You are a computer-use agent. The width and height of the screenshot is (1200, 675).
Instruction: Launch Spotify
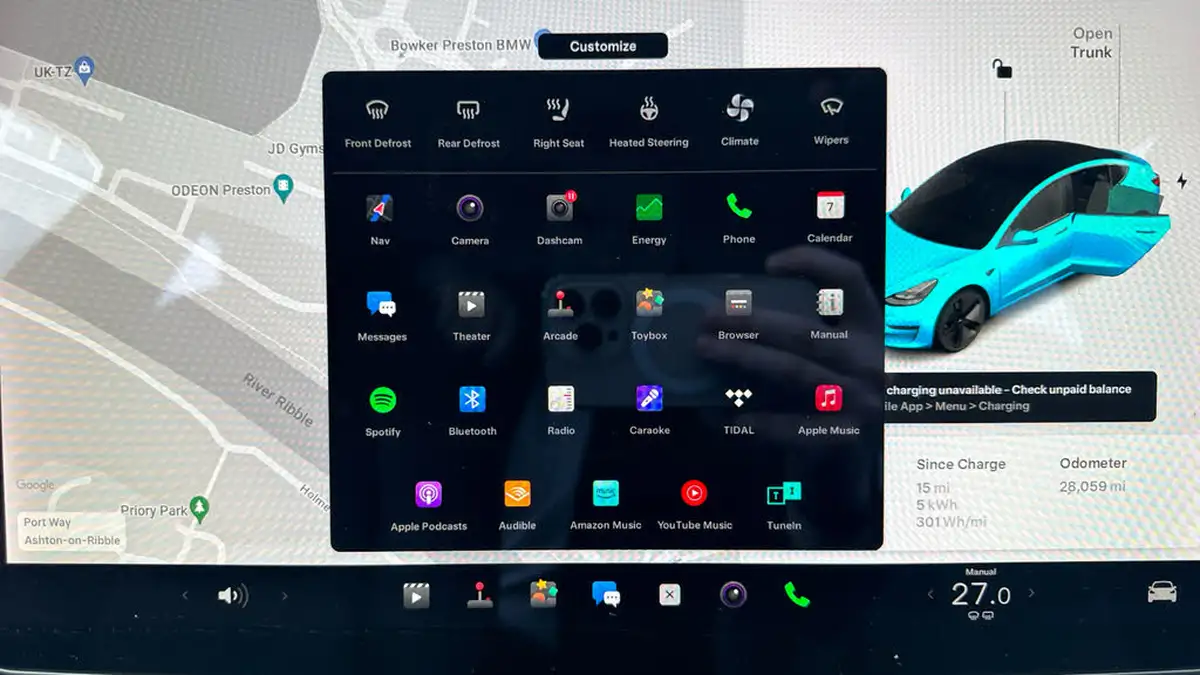pyautogui.click(x=383, y=411)
